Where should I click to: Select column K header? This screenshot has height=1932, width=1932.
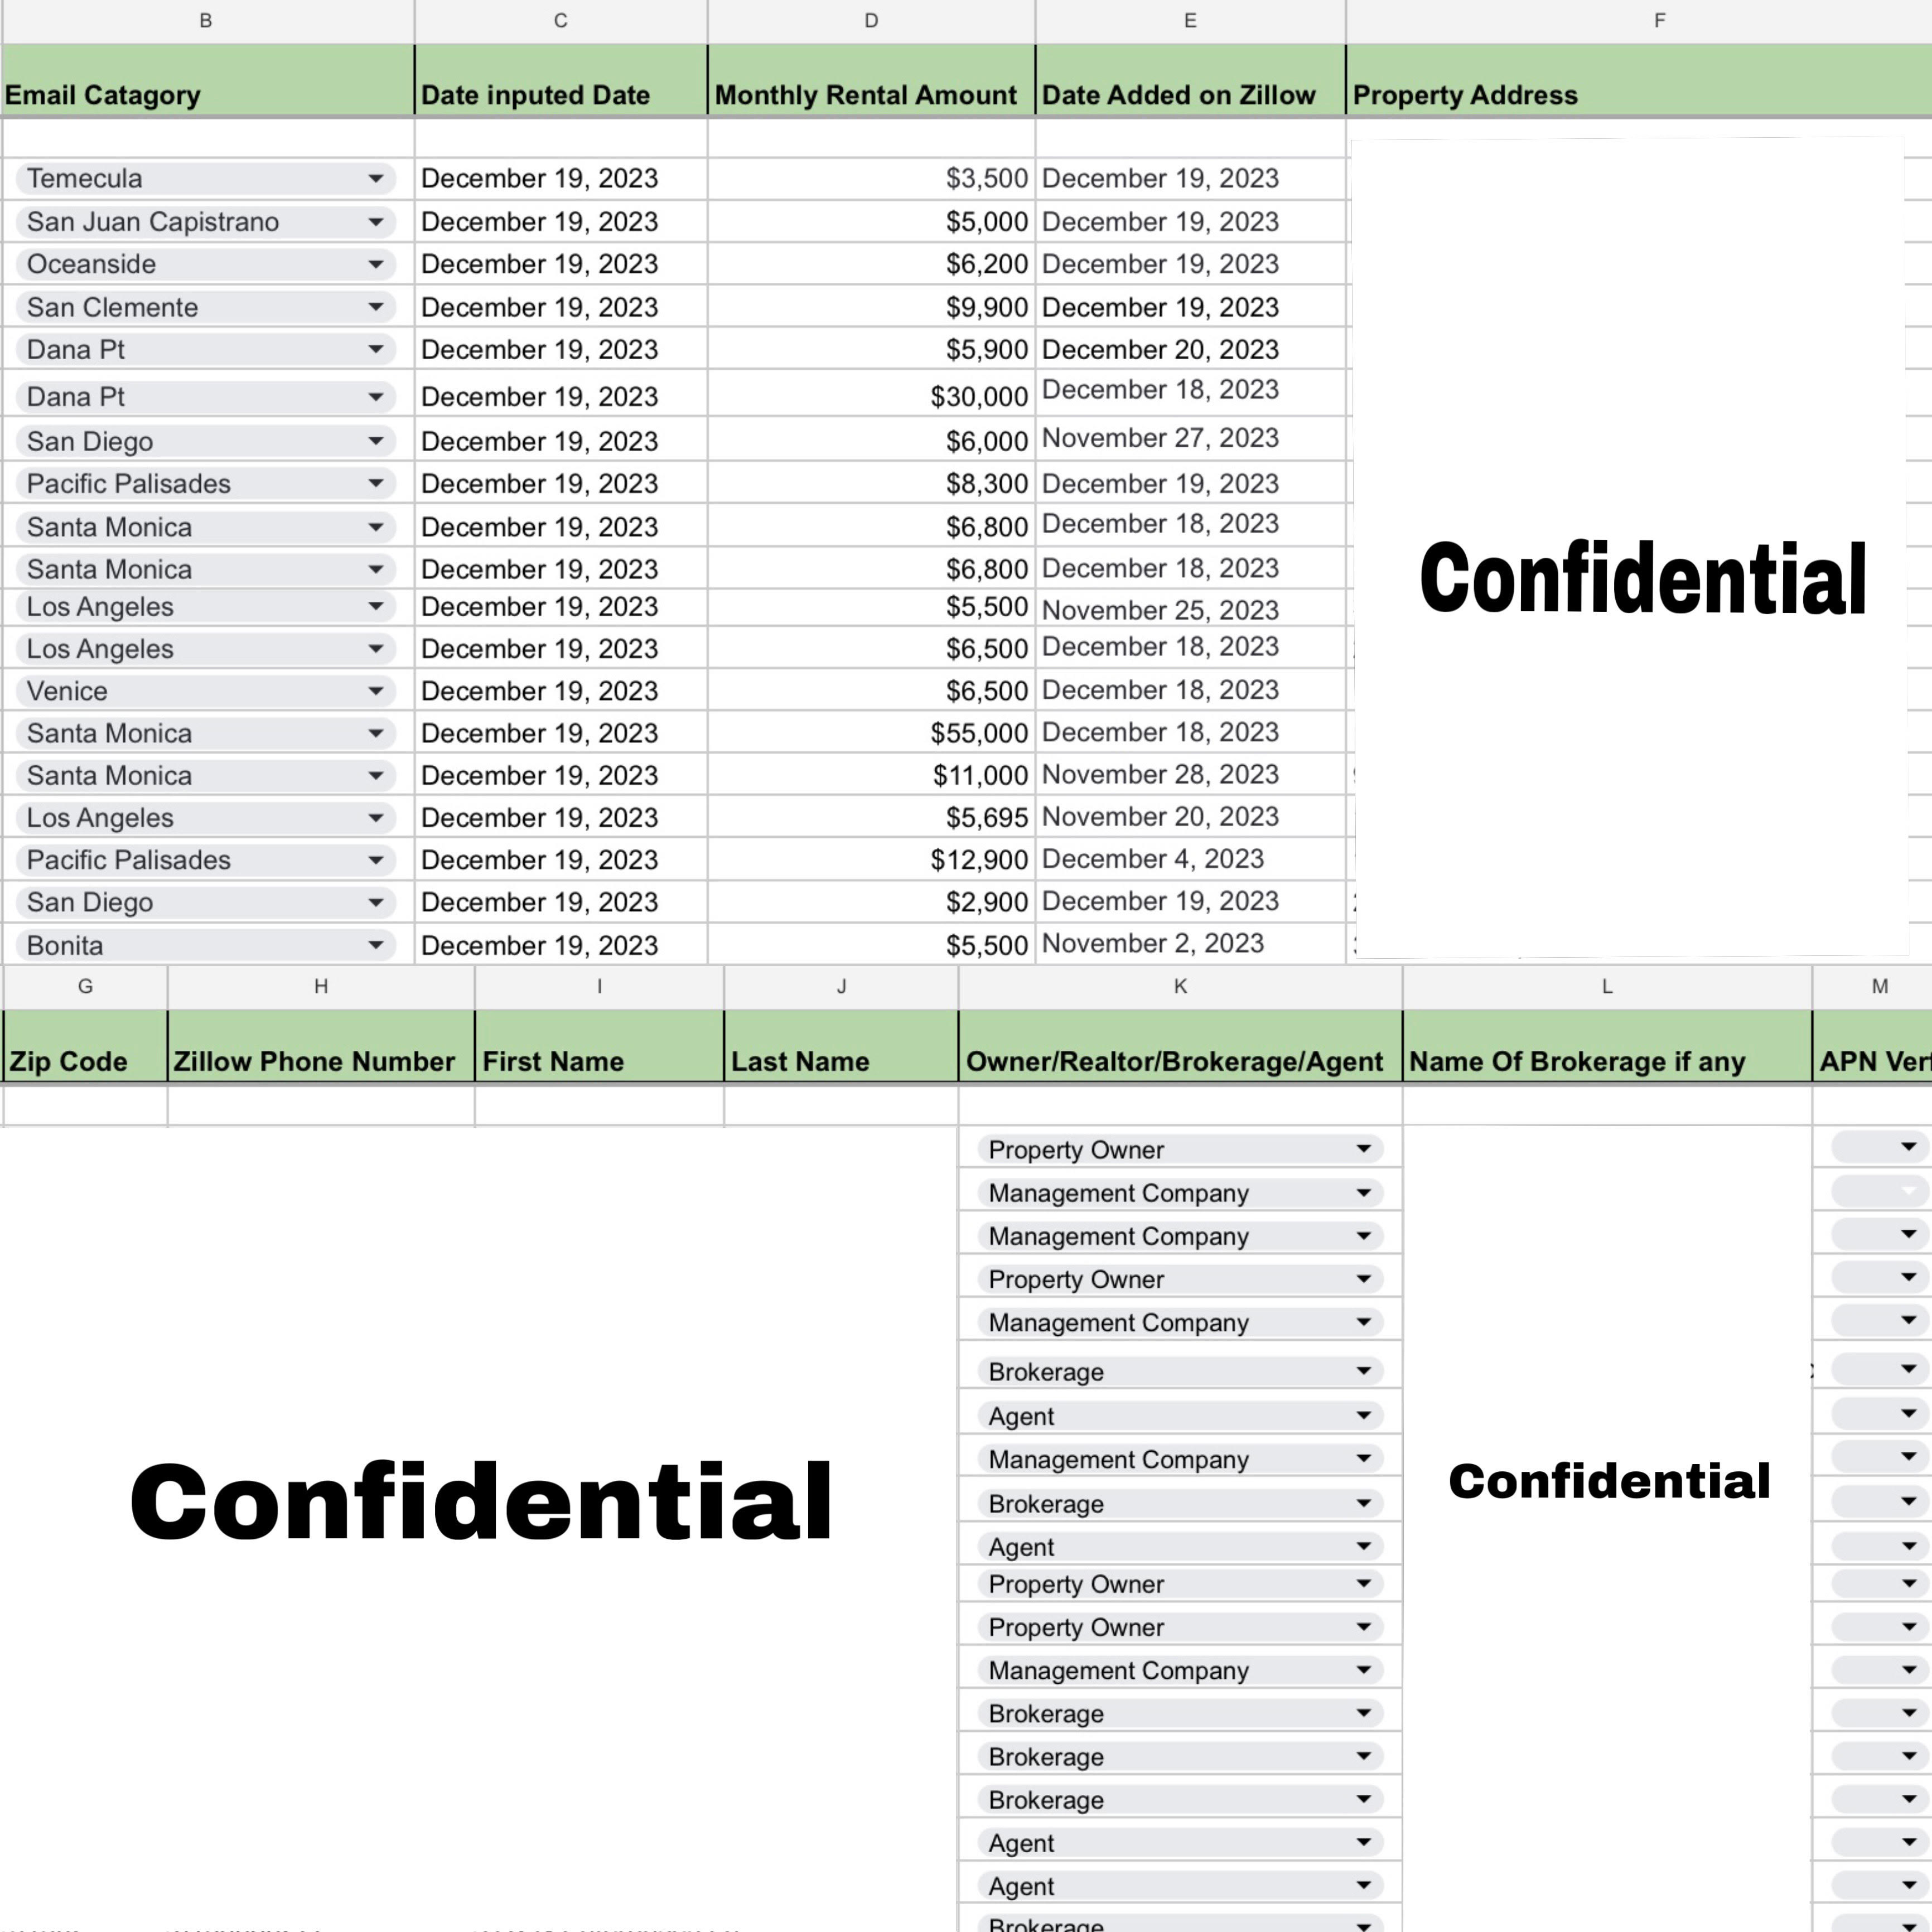point(1180,987)
